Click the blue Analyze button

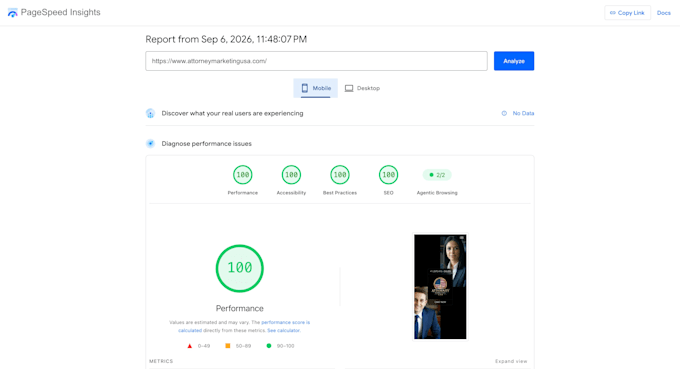click(x=514, y=61)
